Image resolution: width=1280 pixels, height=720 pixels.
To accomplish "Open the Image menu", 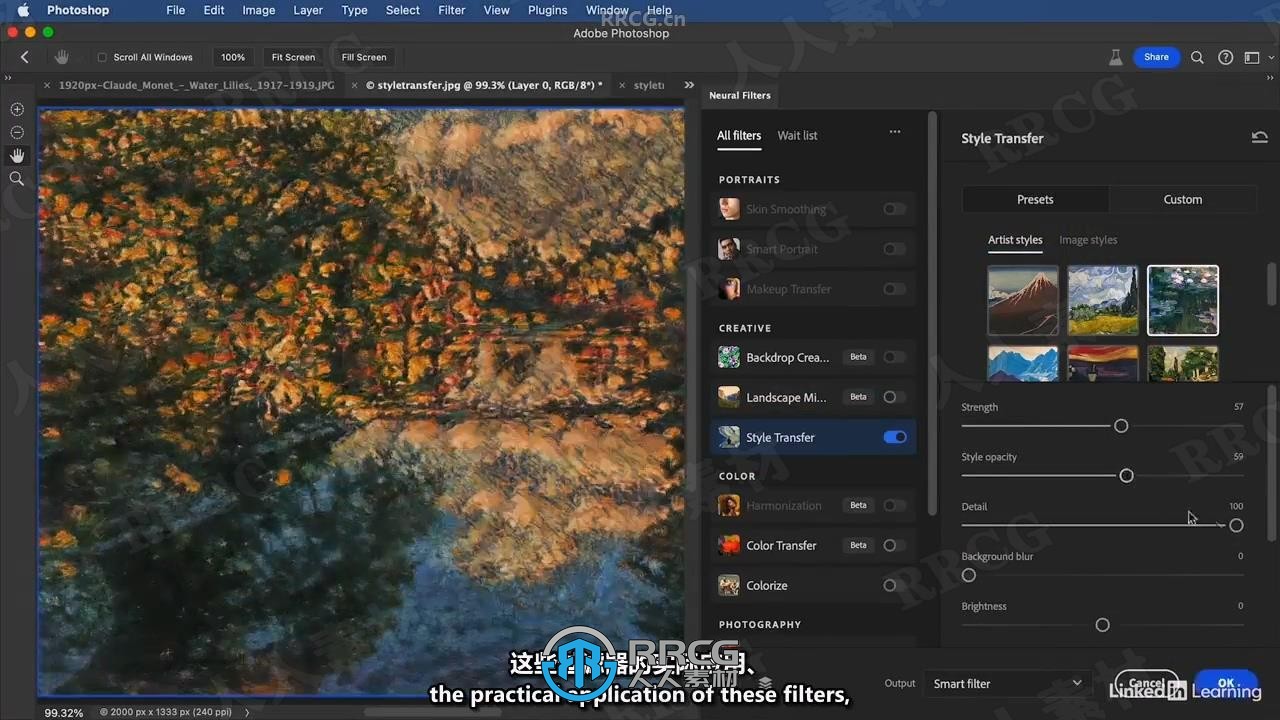I will (x=259, y=10).
